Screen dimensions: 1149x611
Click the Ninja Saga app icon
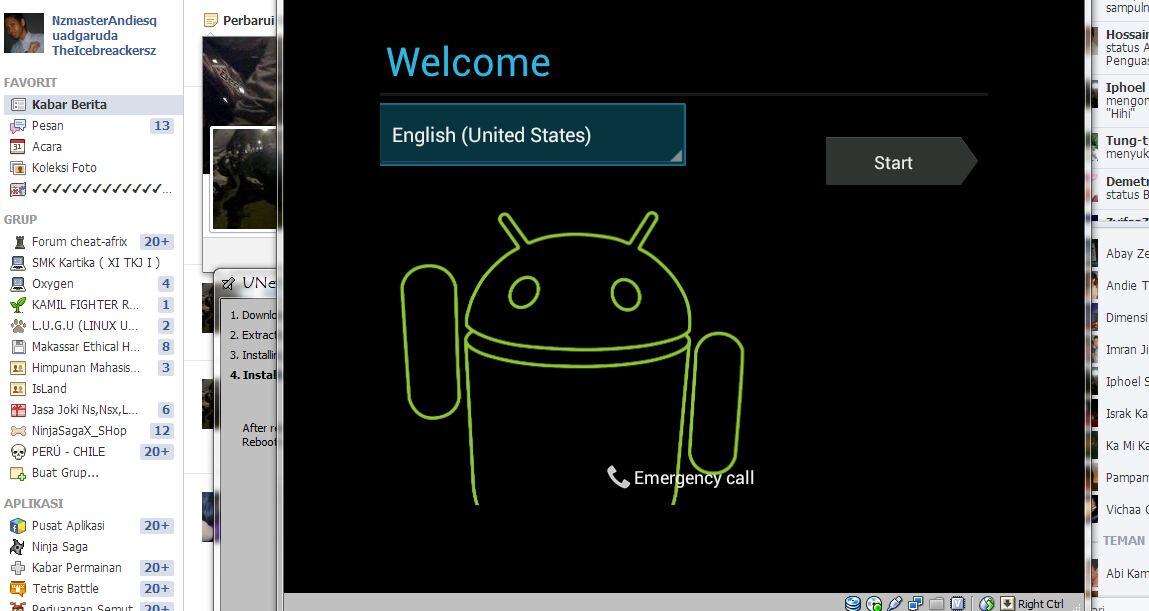coord(18,547)
